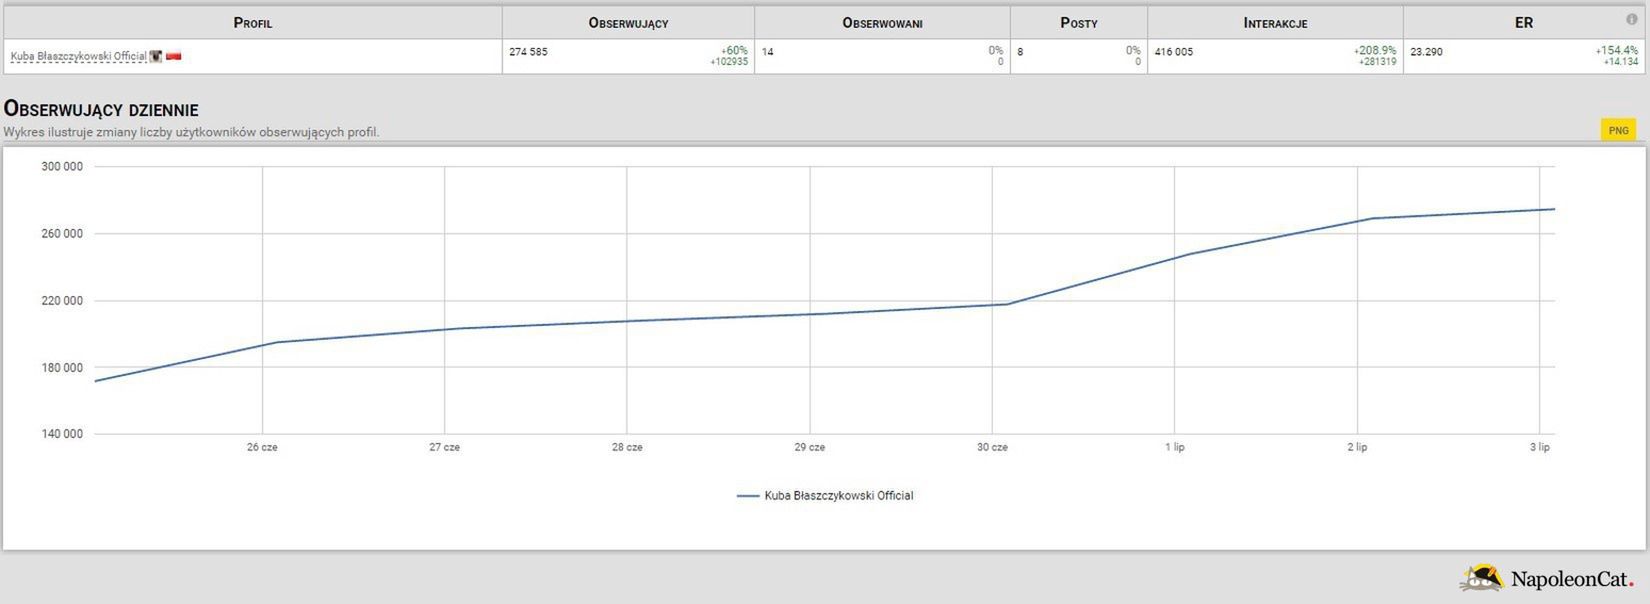
Task: Click the chart description text about obserwujących profil
Action: (x=191, y=132)
